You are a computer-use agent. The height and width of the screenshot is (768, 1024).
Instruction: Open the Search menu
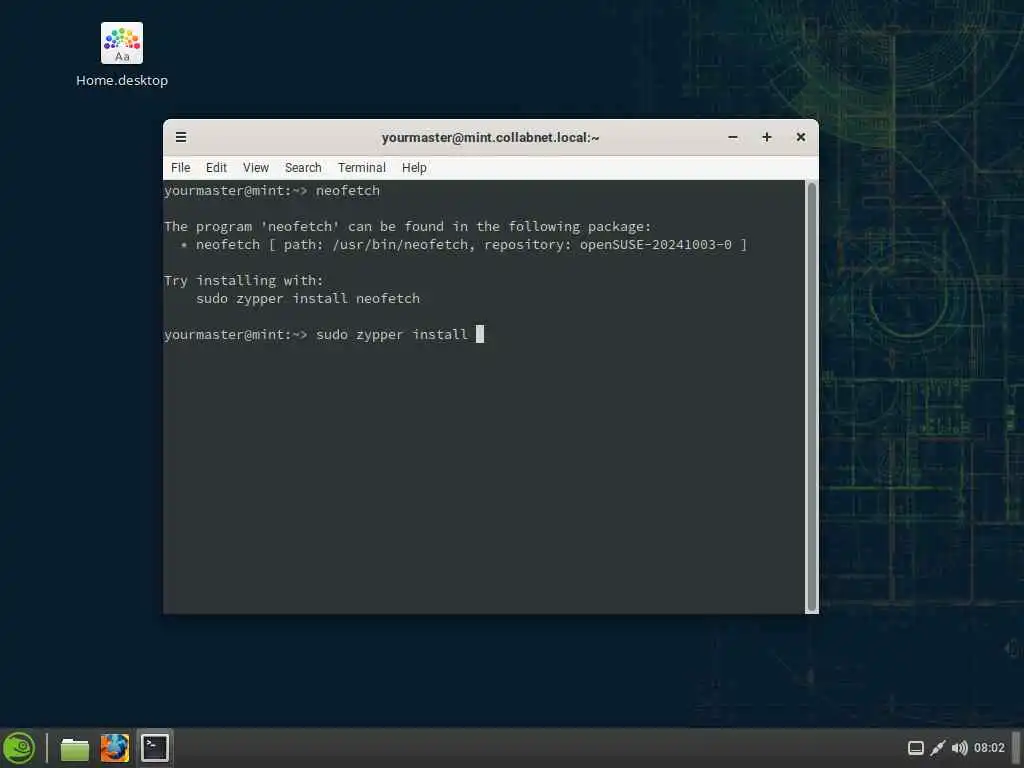point(303,168)
